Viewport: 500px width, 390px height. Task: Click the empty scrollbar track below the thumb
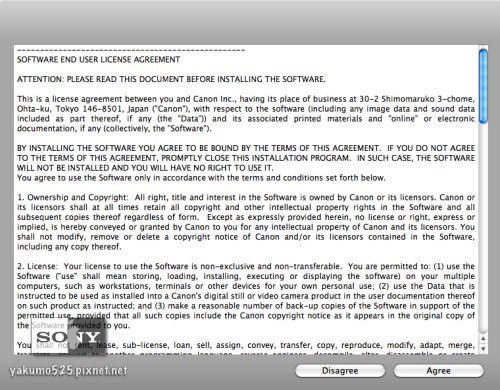[483, 228]
